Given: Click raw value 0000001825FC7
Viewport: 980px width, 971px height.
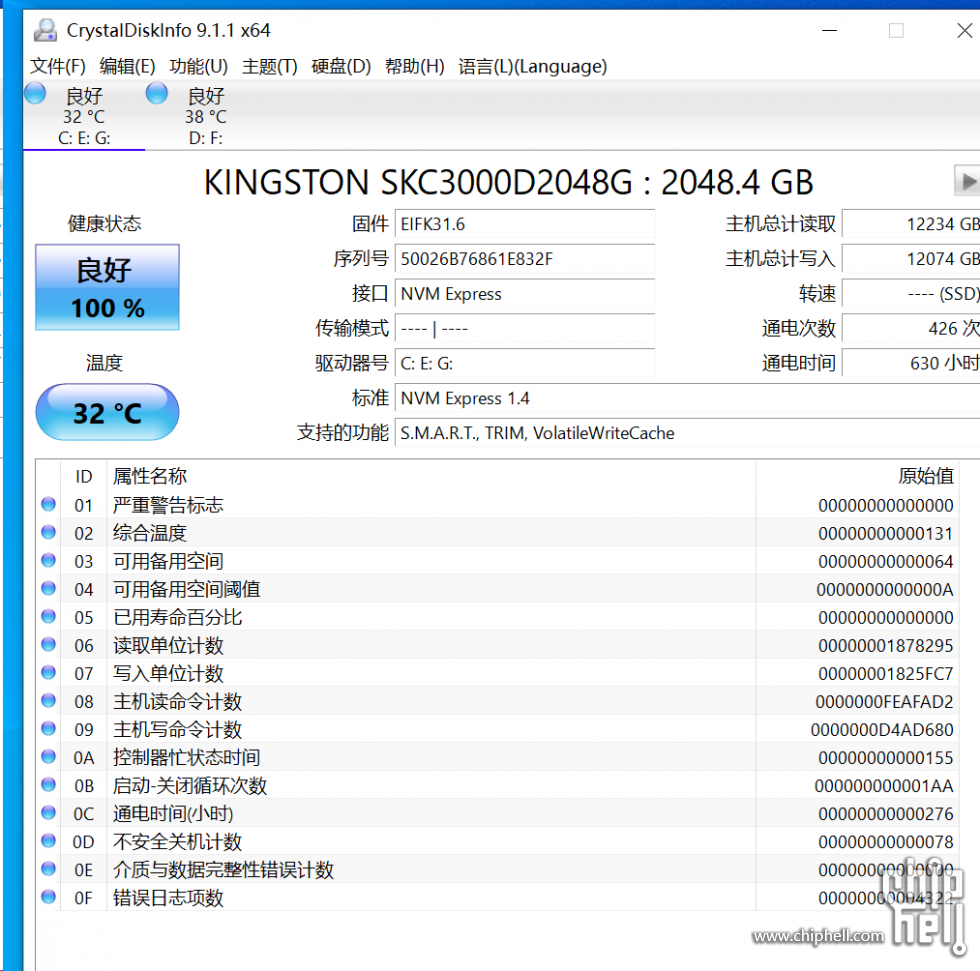Looking at the screenshot, I should pos(886,674).
